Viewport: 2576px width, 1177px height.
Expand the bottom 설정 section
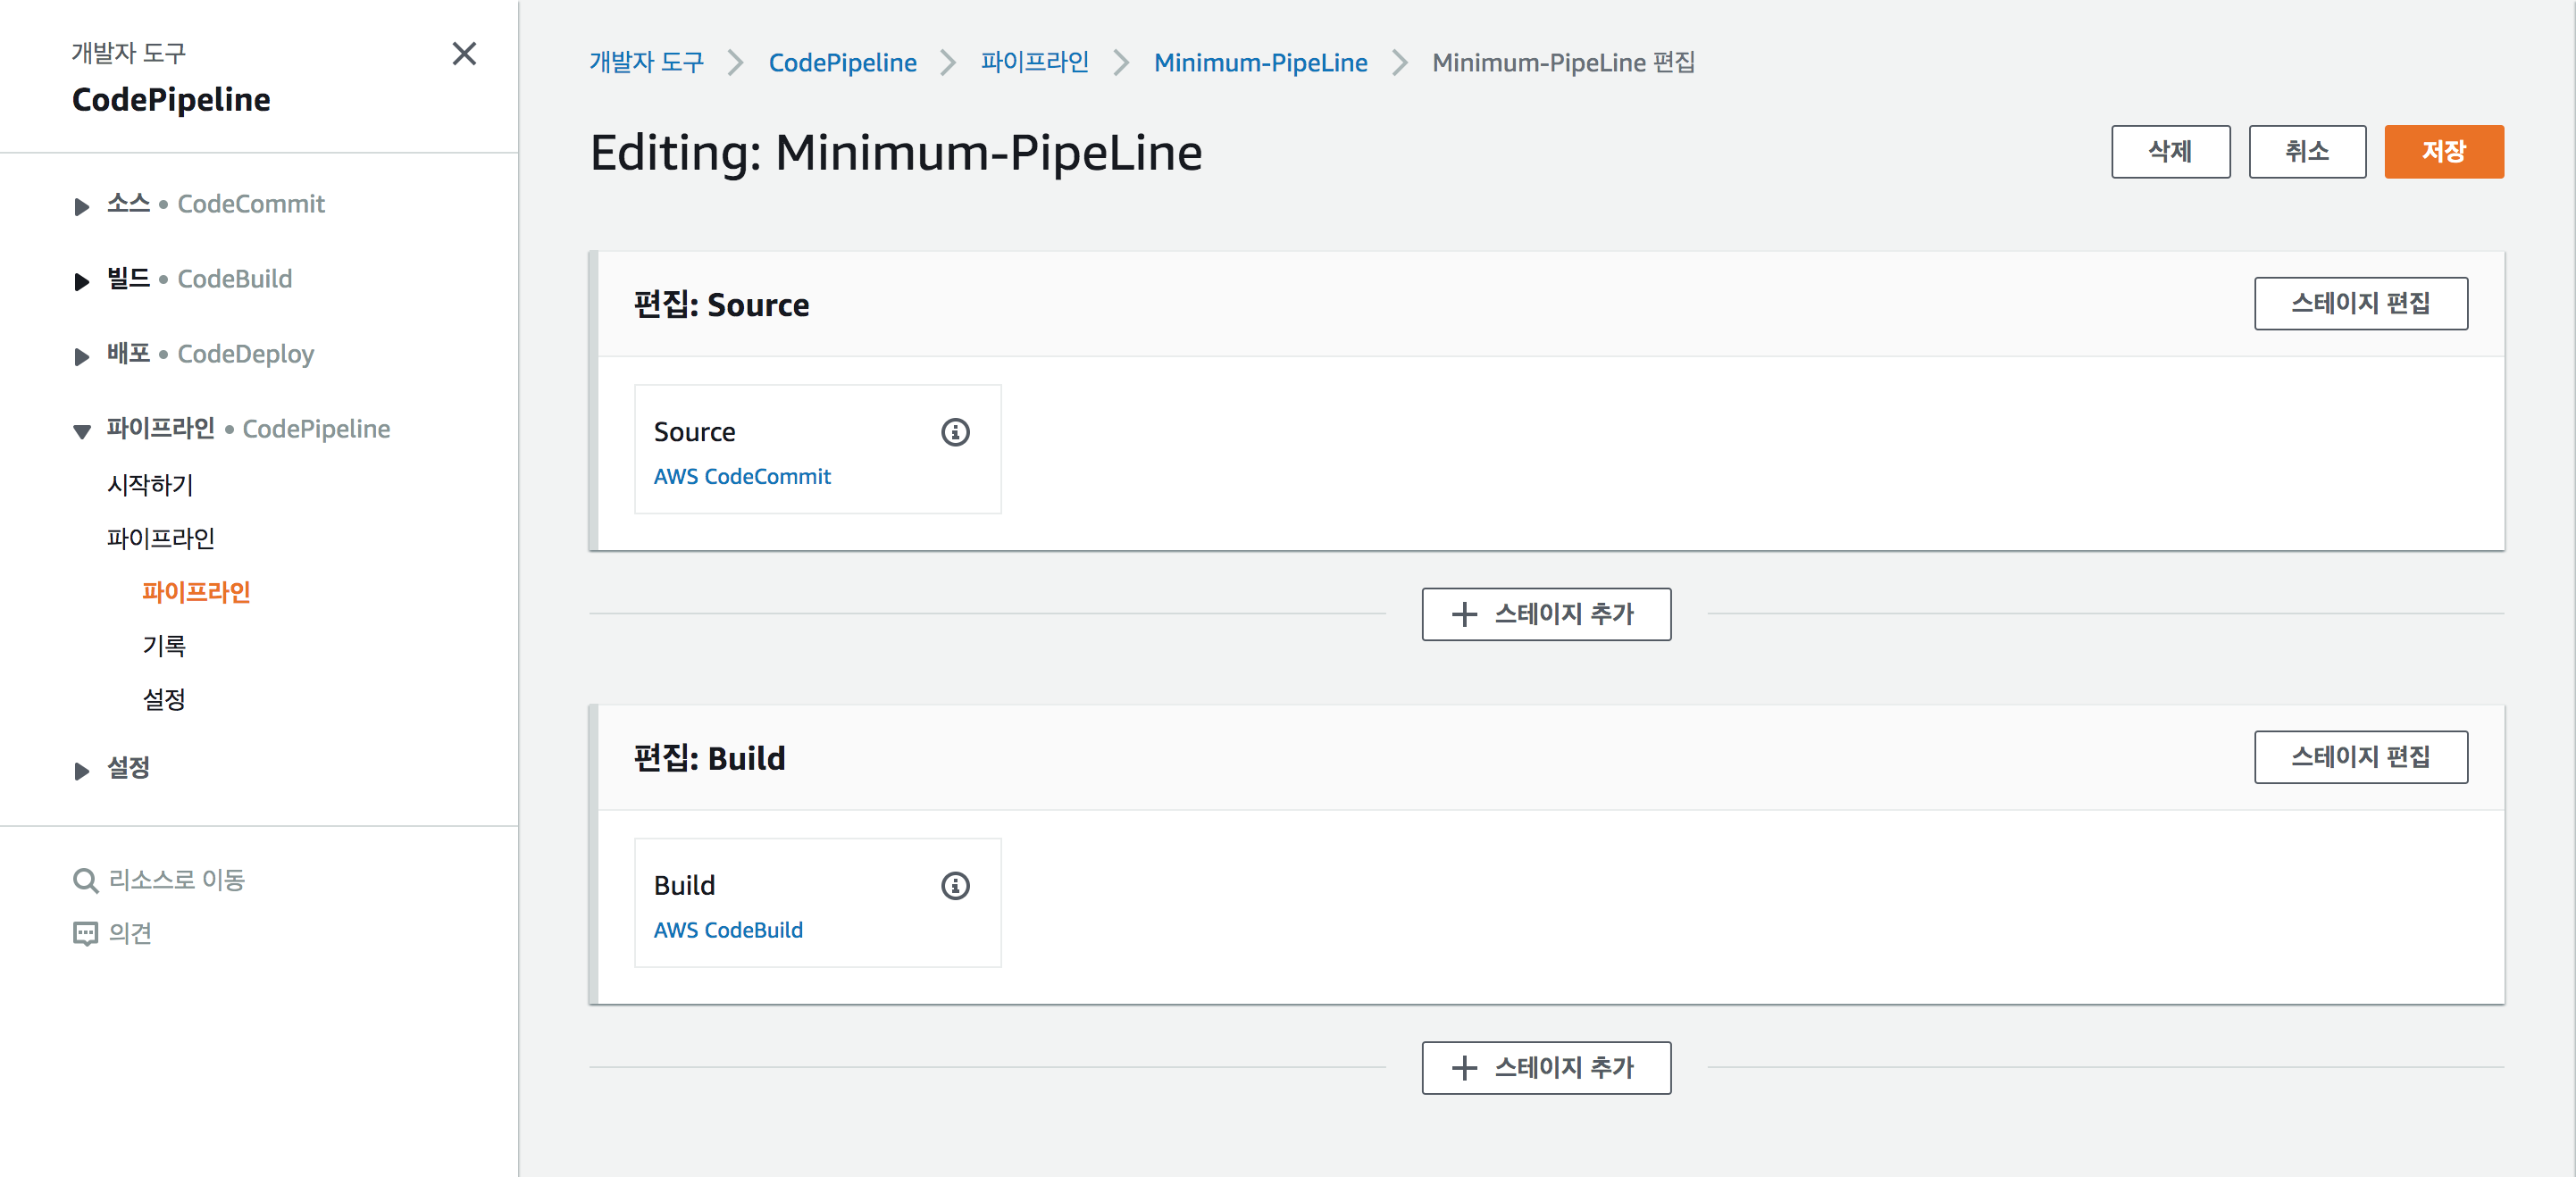[x=82, y=769]
